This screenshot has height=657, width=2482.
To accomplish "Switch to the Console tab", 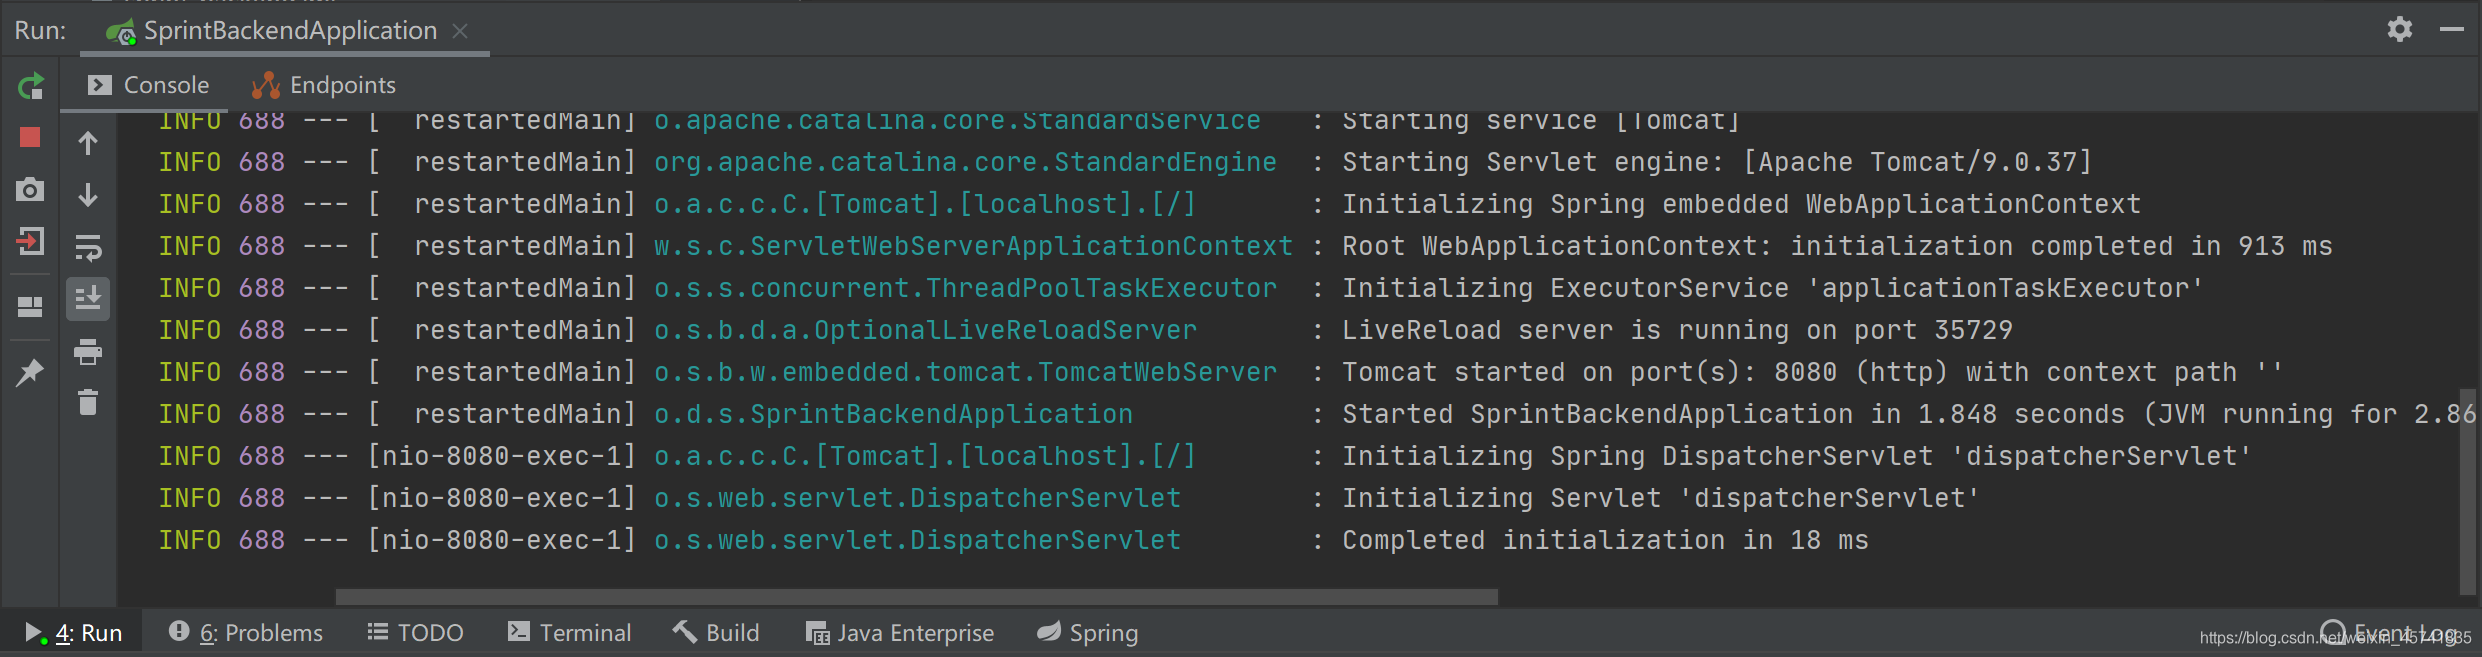I will [148, 85].
